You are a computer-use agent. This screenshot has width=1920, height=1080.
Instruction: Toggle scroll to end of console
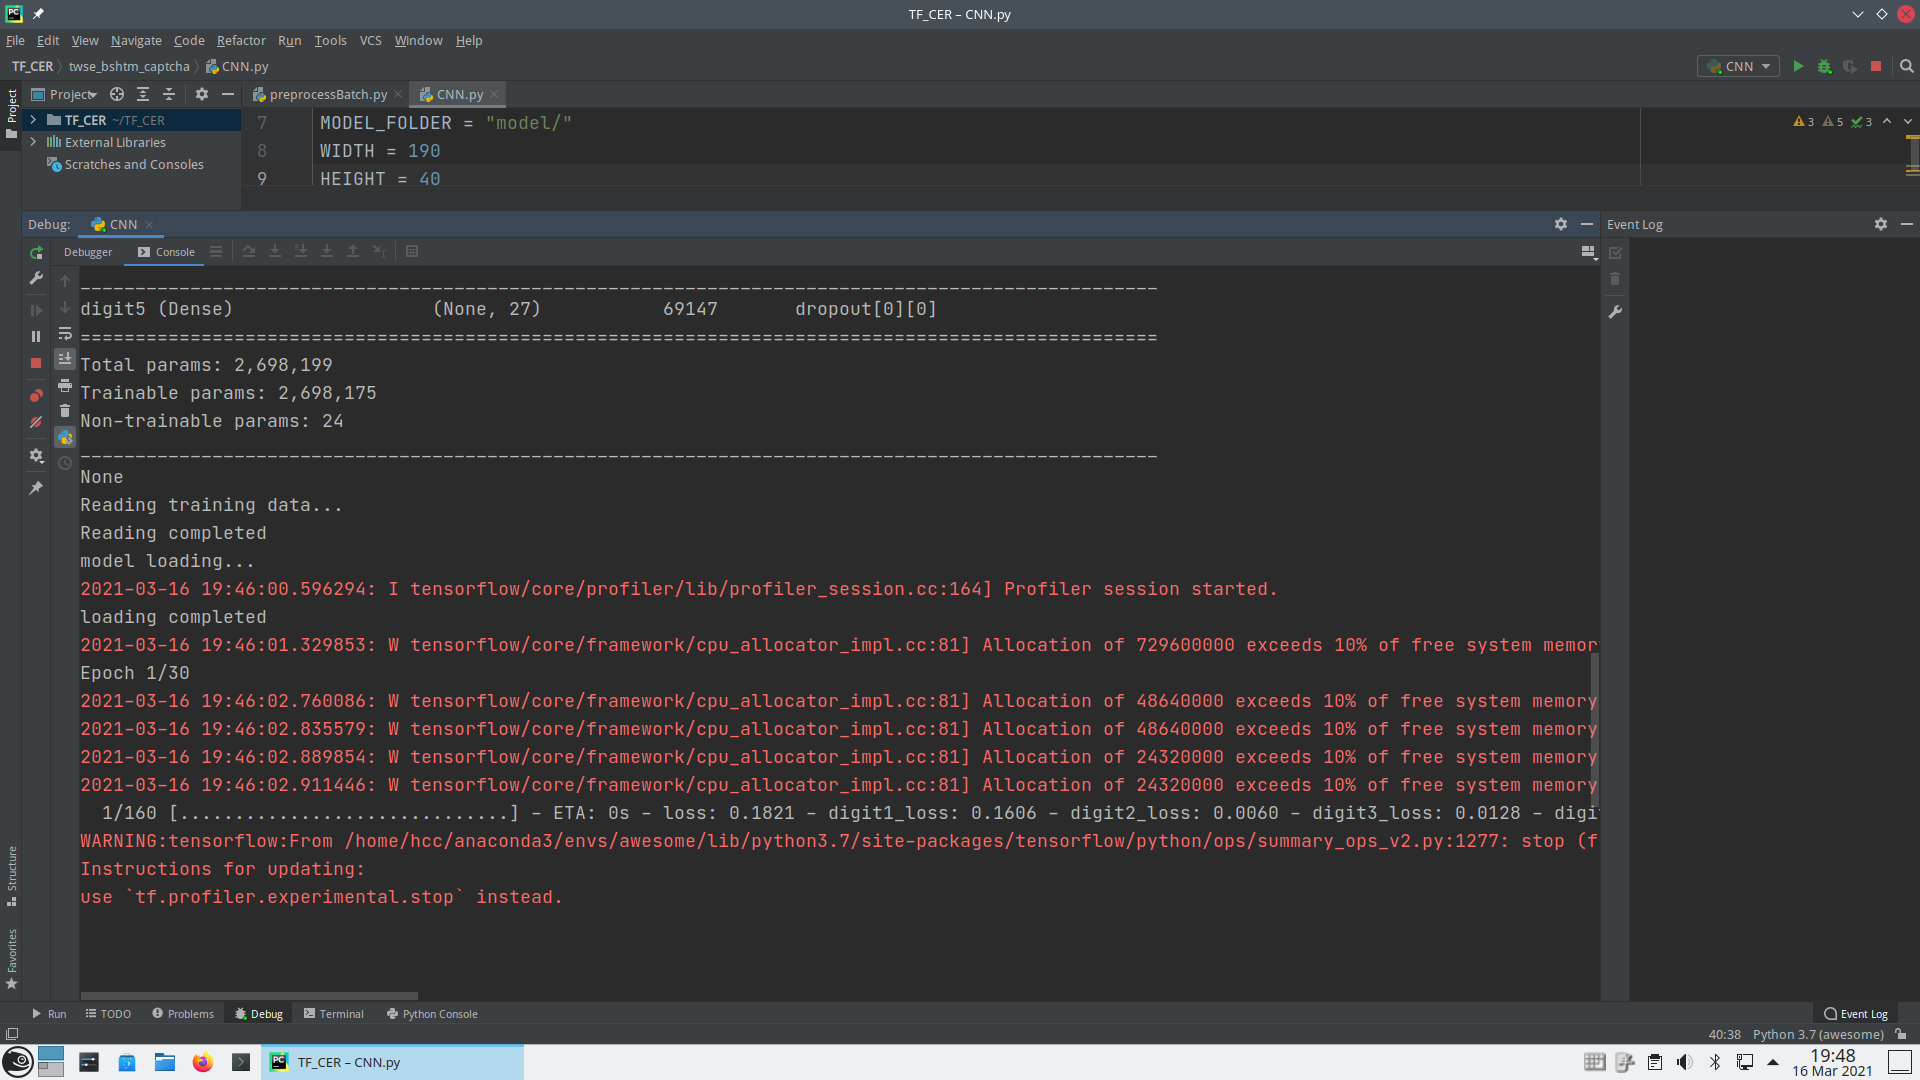(x=65, y=358)
